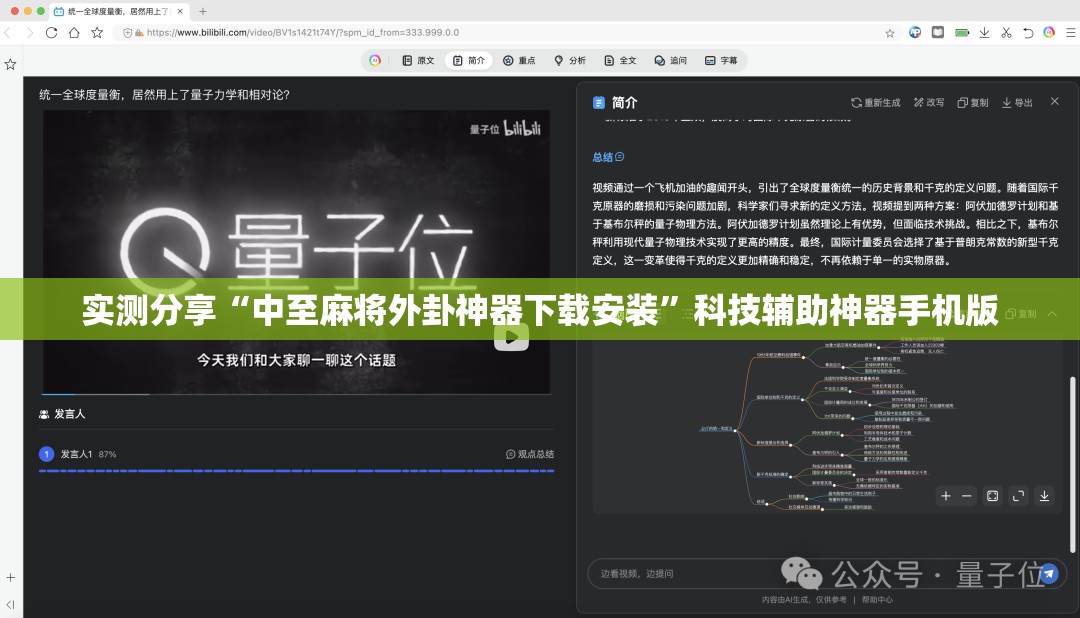Click the 总结 heading text
This screenshot has height=618, width=1080.
603,157
